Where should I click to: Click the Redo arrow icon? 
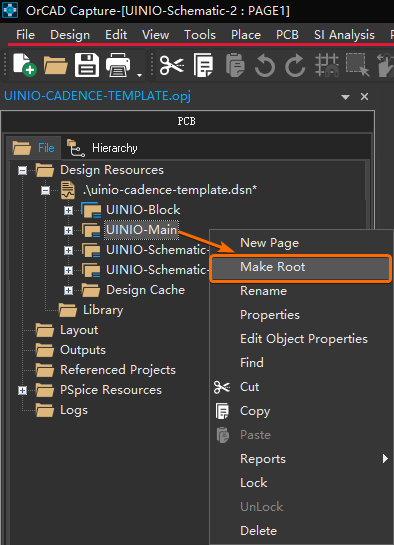(x=295, y=65)
